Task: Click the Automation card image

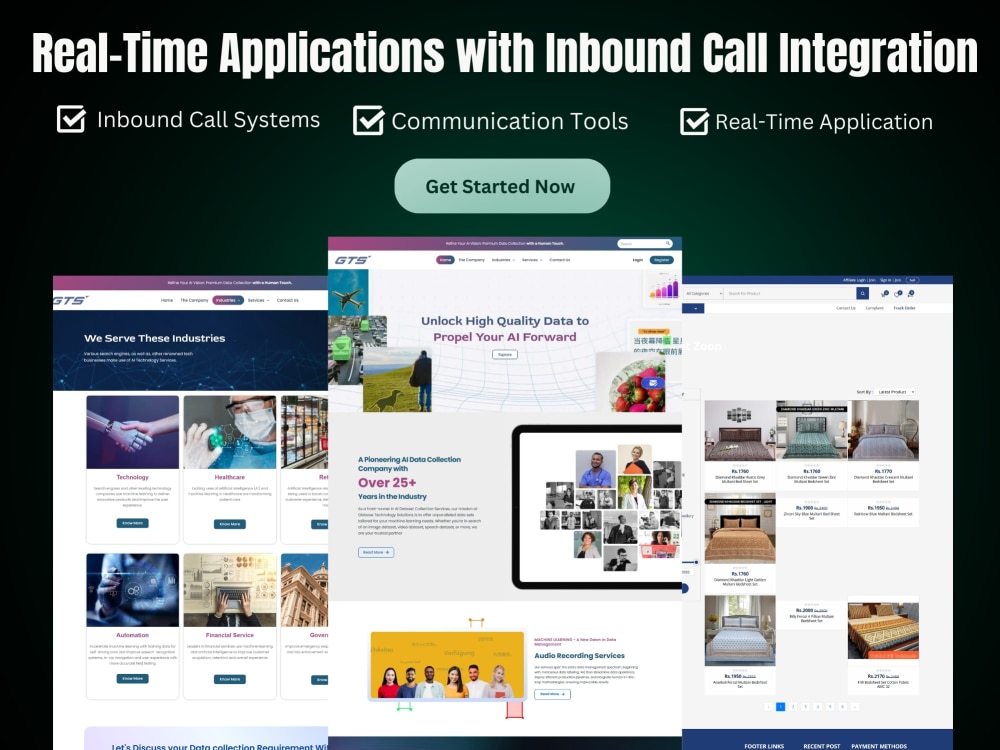Action: [133, 590]
